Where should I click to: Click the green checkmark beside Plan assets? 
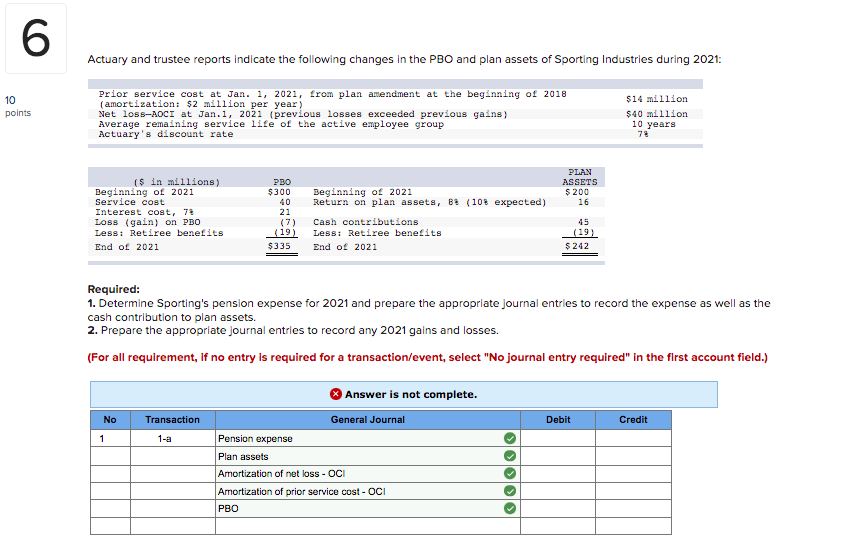click(x=510, y=456)
